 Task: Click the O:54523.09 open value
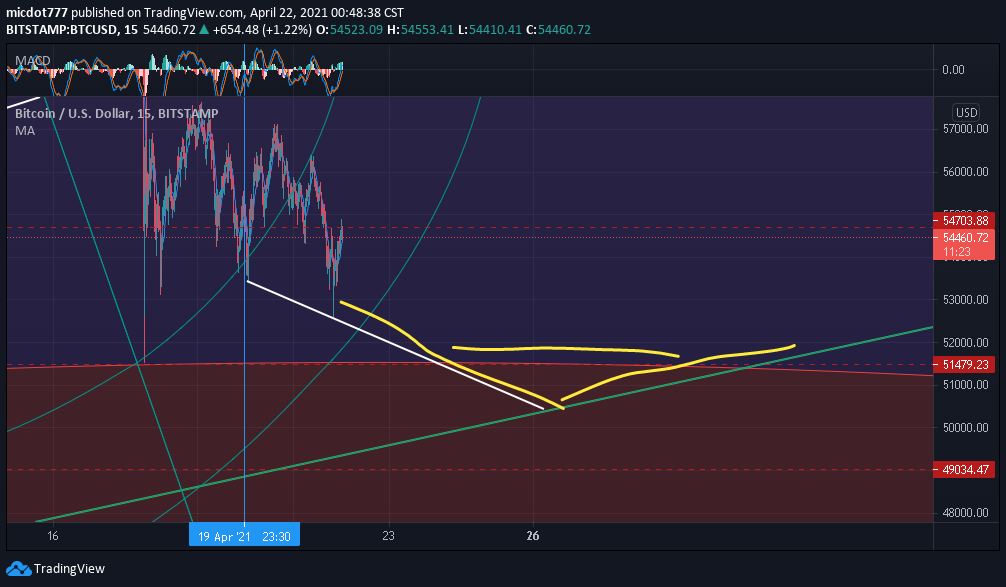[x=350, y=30]
